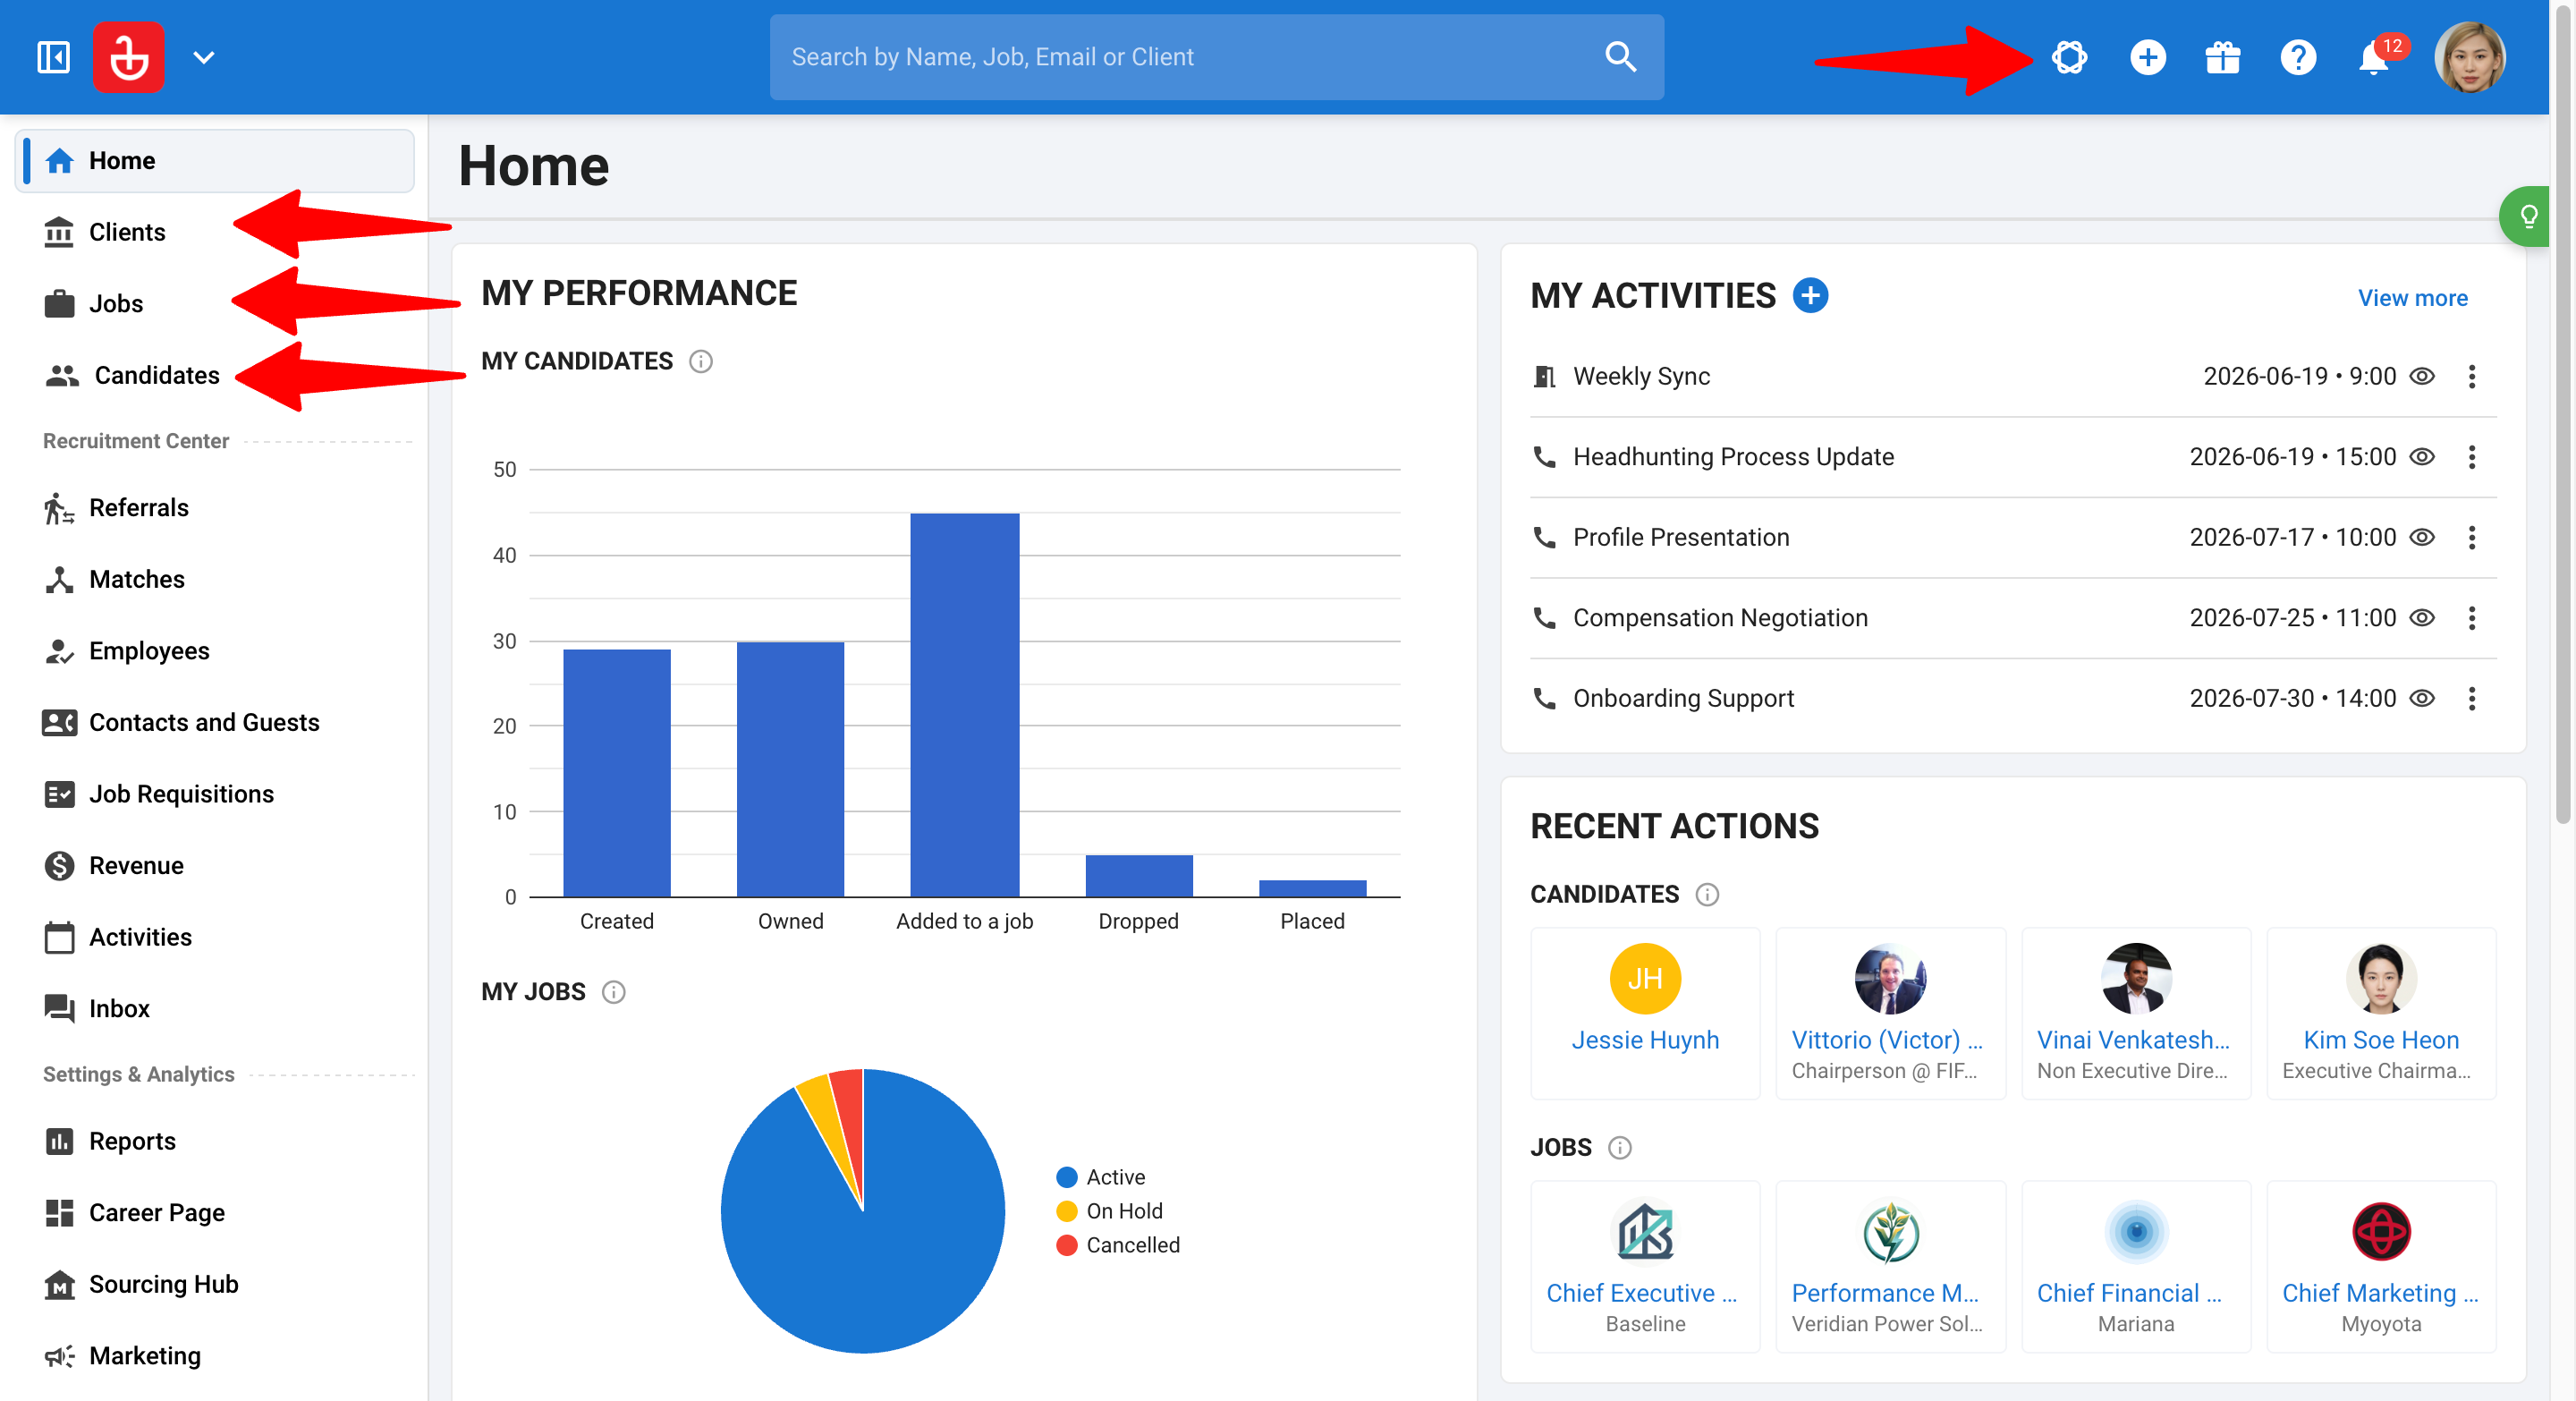The height and width of the screenshot is (1401, 2576).
Task: Open the gift rewards icon
Action: pyautogui.click(x=2222, y=57)
